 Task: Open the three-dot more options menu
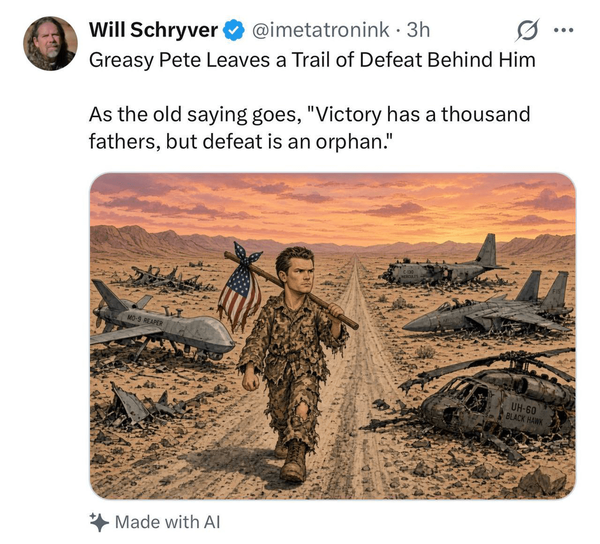[x=564, y=30]
